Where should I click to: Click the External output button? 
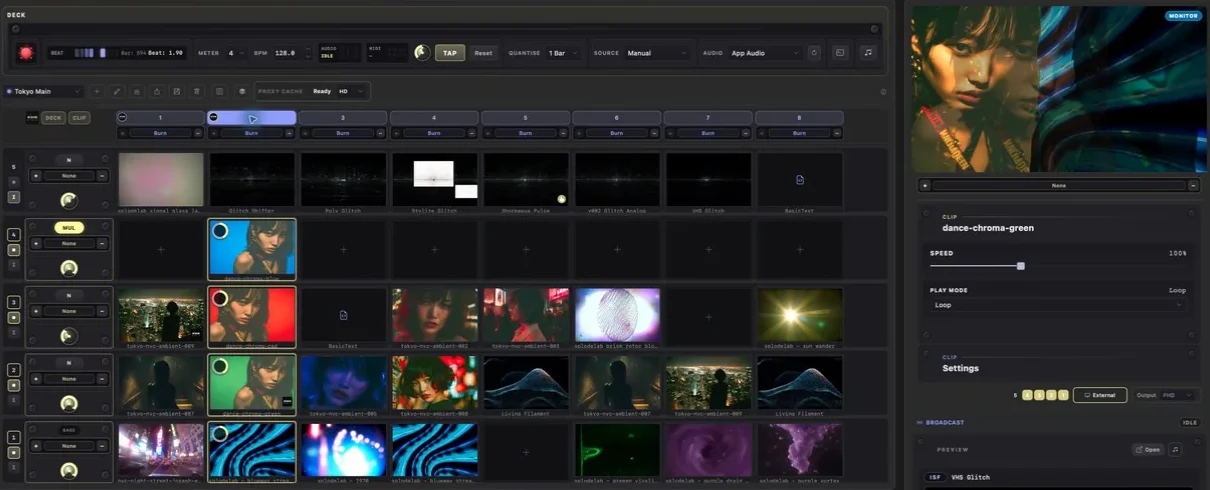pos(1100,395)
